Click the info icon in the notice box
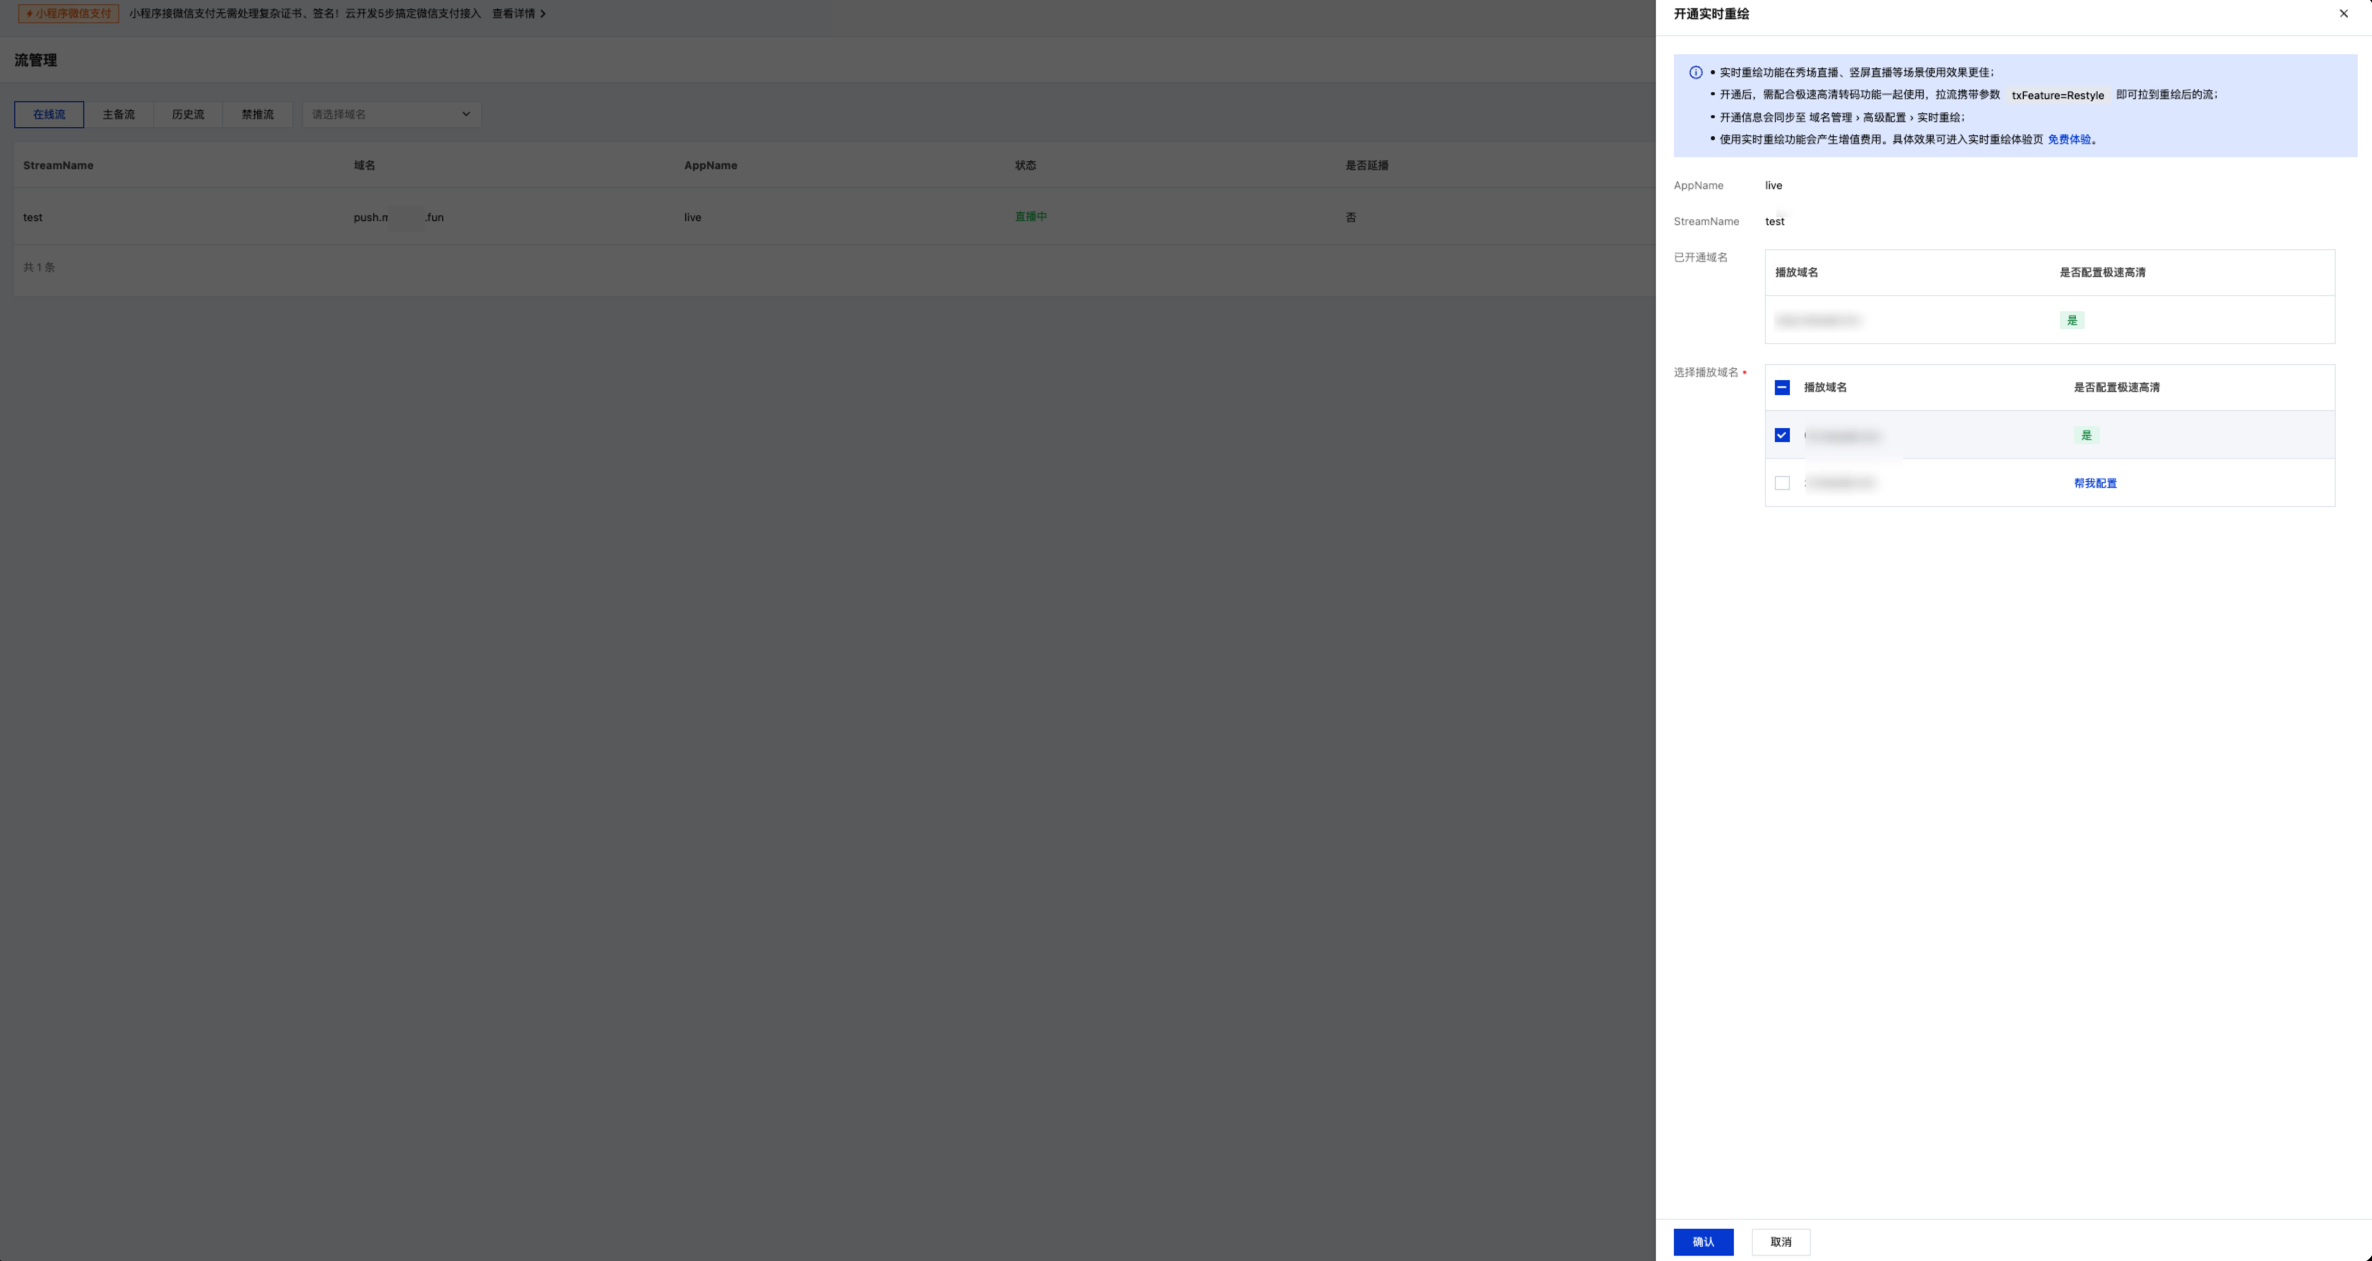Screen dimensions: 2372x1261 (x=1695, y=73)
